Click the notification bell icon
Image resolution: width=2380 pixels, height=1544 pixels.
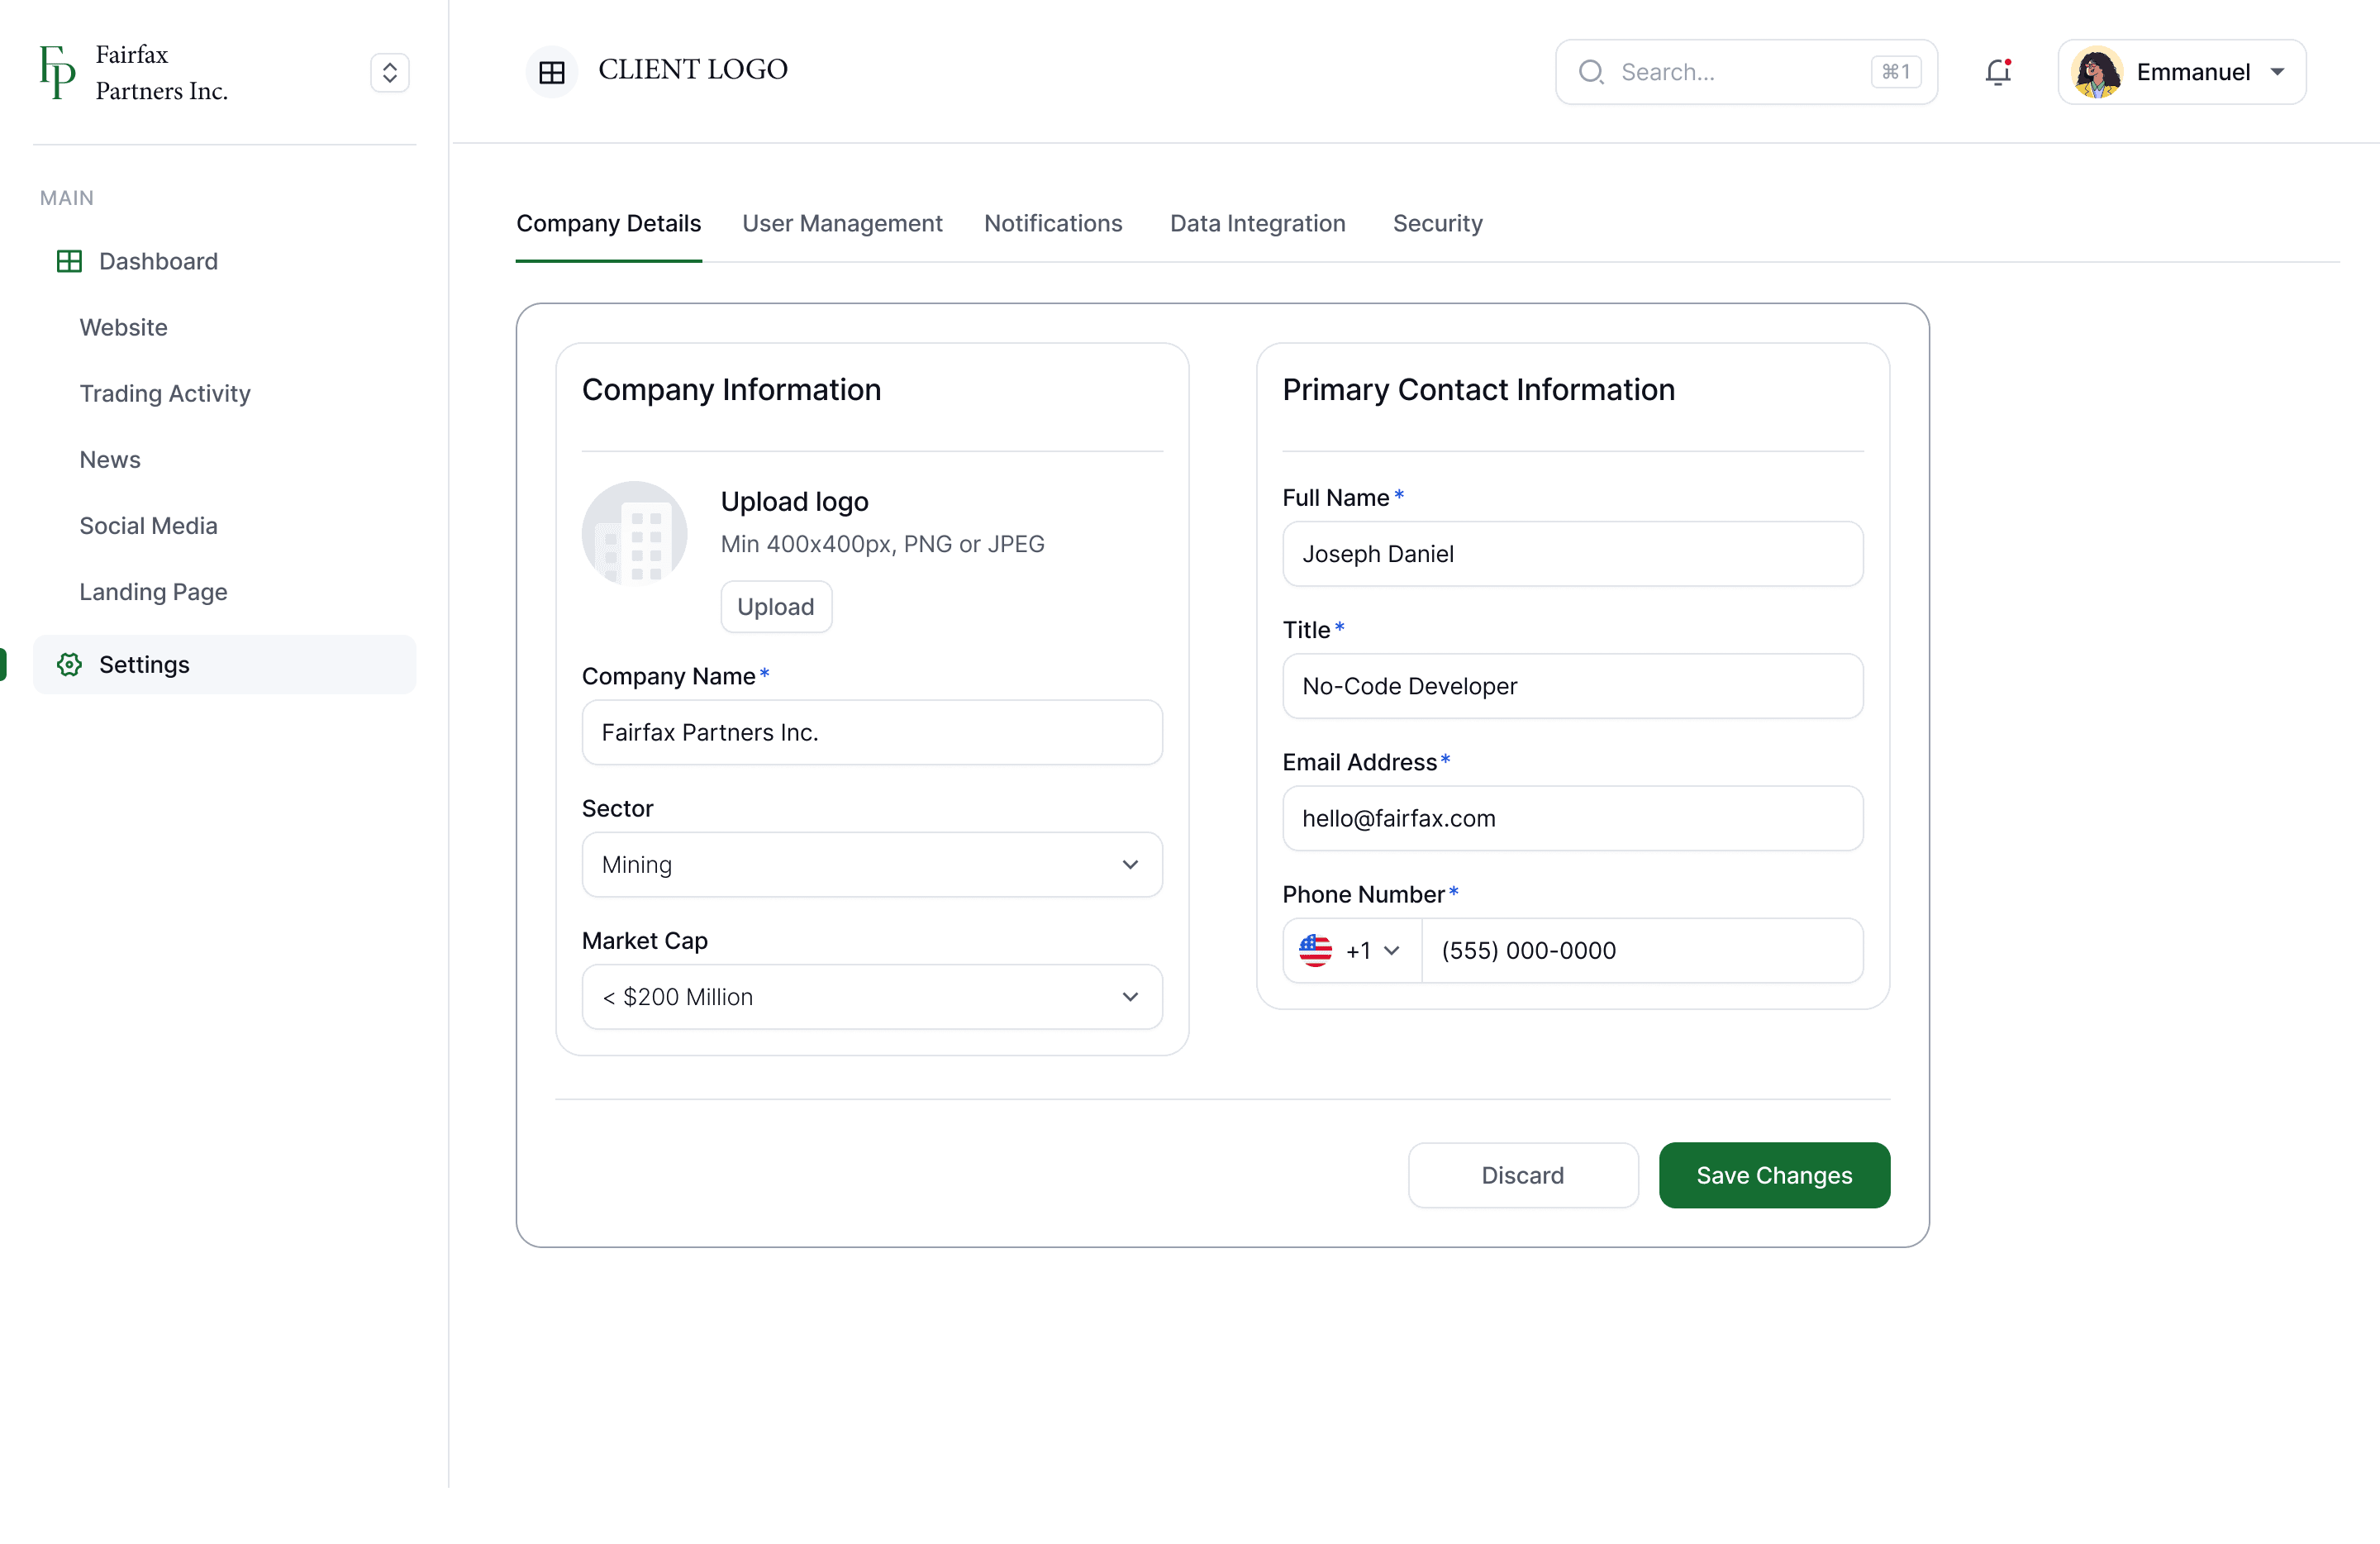point(1997,72)
